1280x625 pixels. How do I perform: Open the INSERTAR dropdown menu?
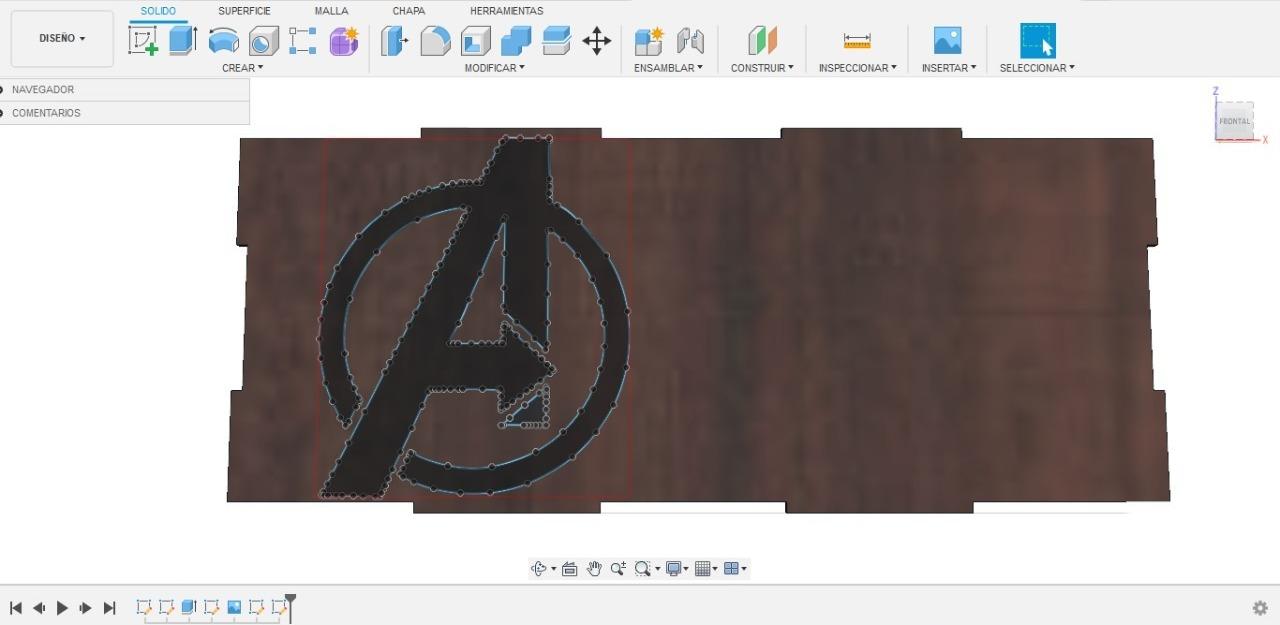949,68
